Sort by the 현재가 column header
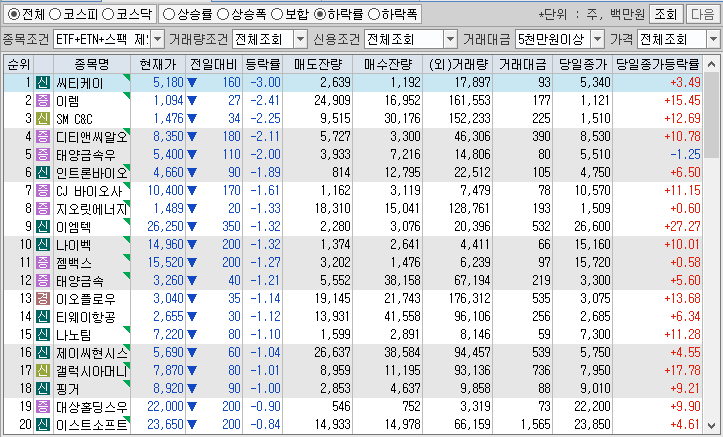Viewport: 723px width, 437px height. (158, 65)
